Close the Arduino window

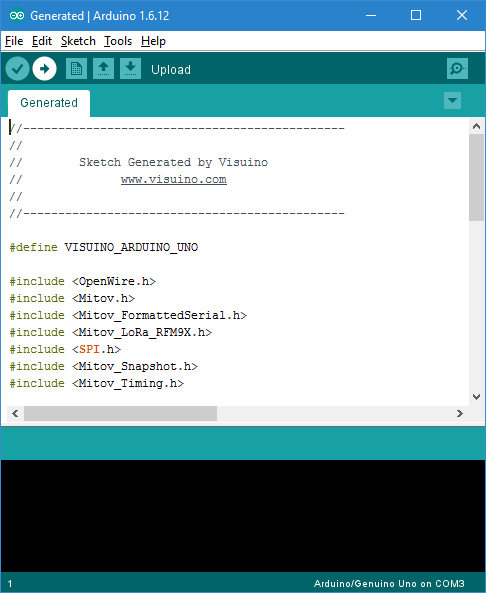[462, 16]
